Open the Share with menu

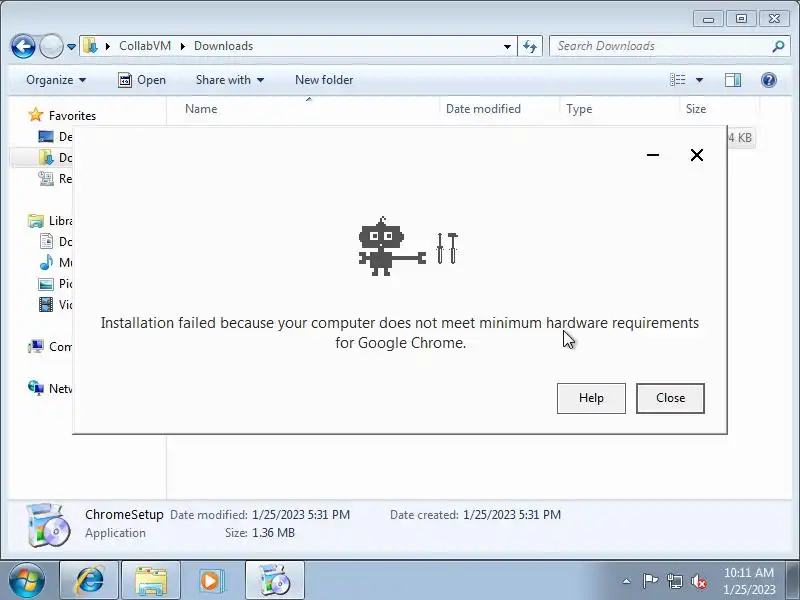(x=230, y=80)
